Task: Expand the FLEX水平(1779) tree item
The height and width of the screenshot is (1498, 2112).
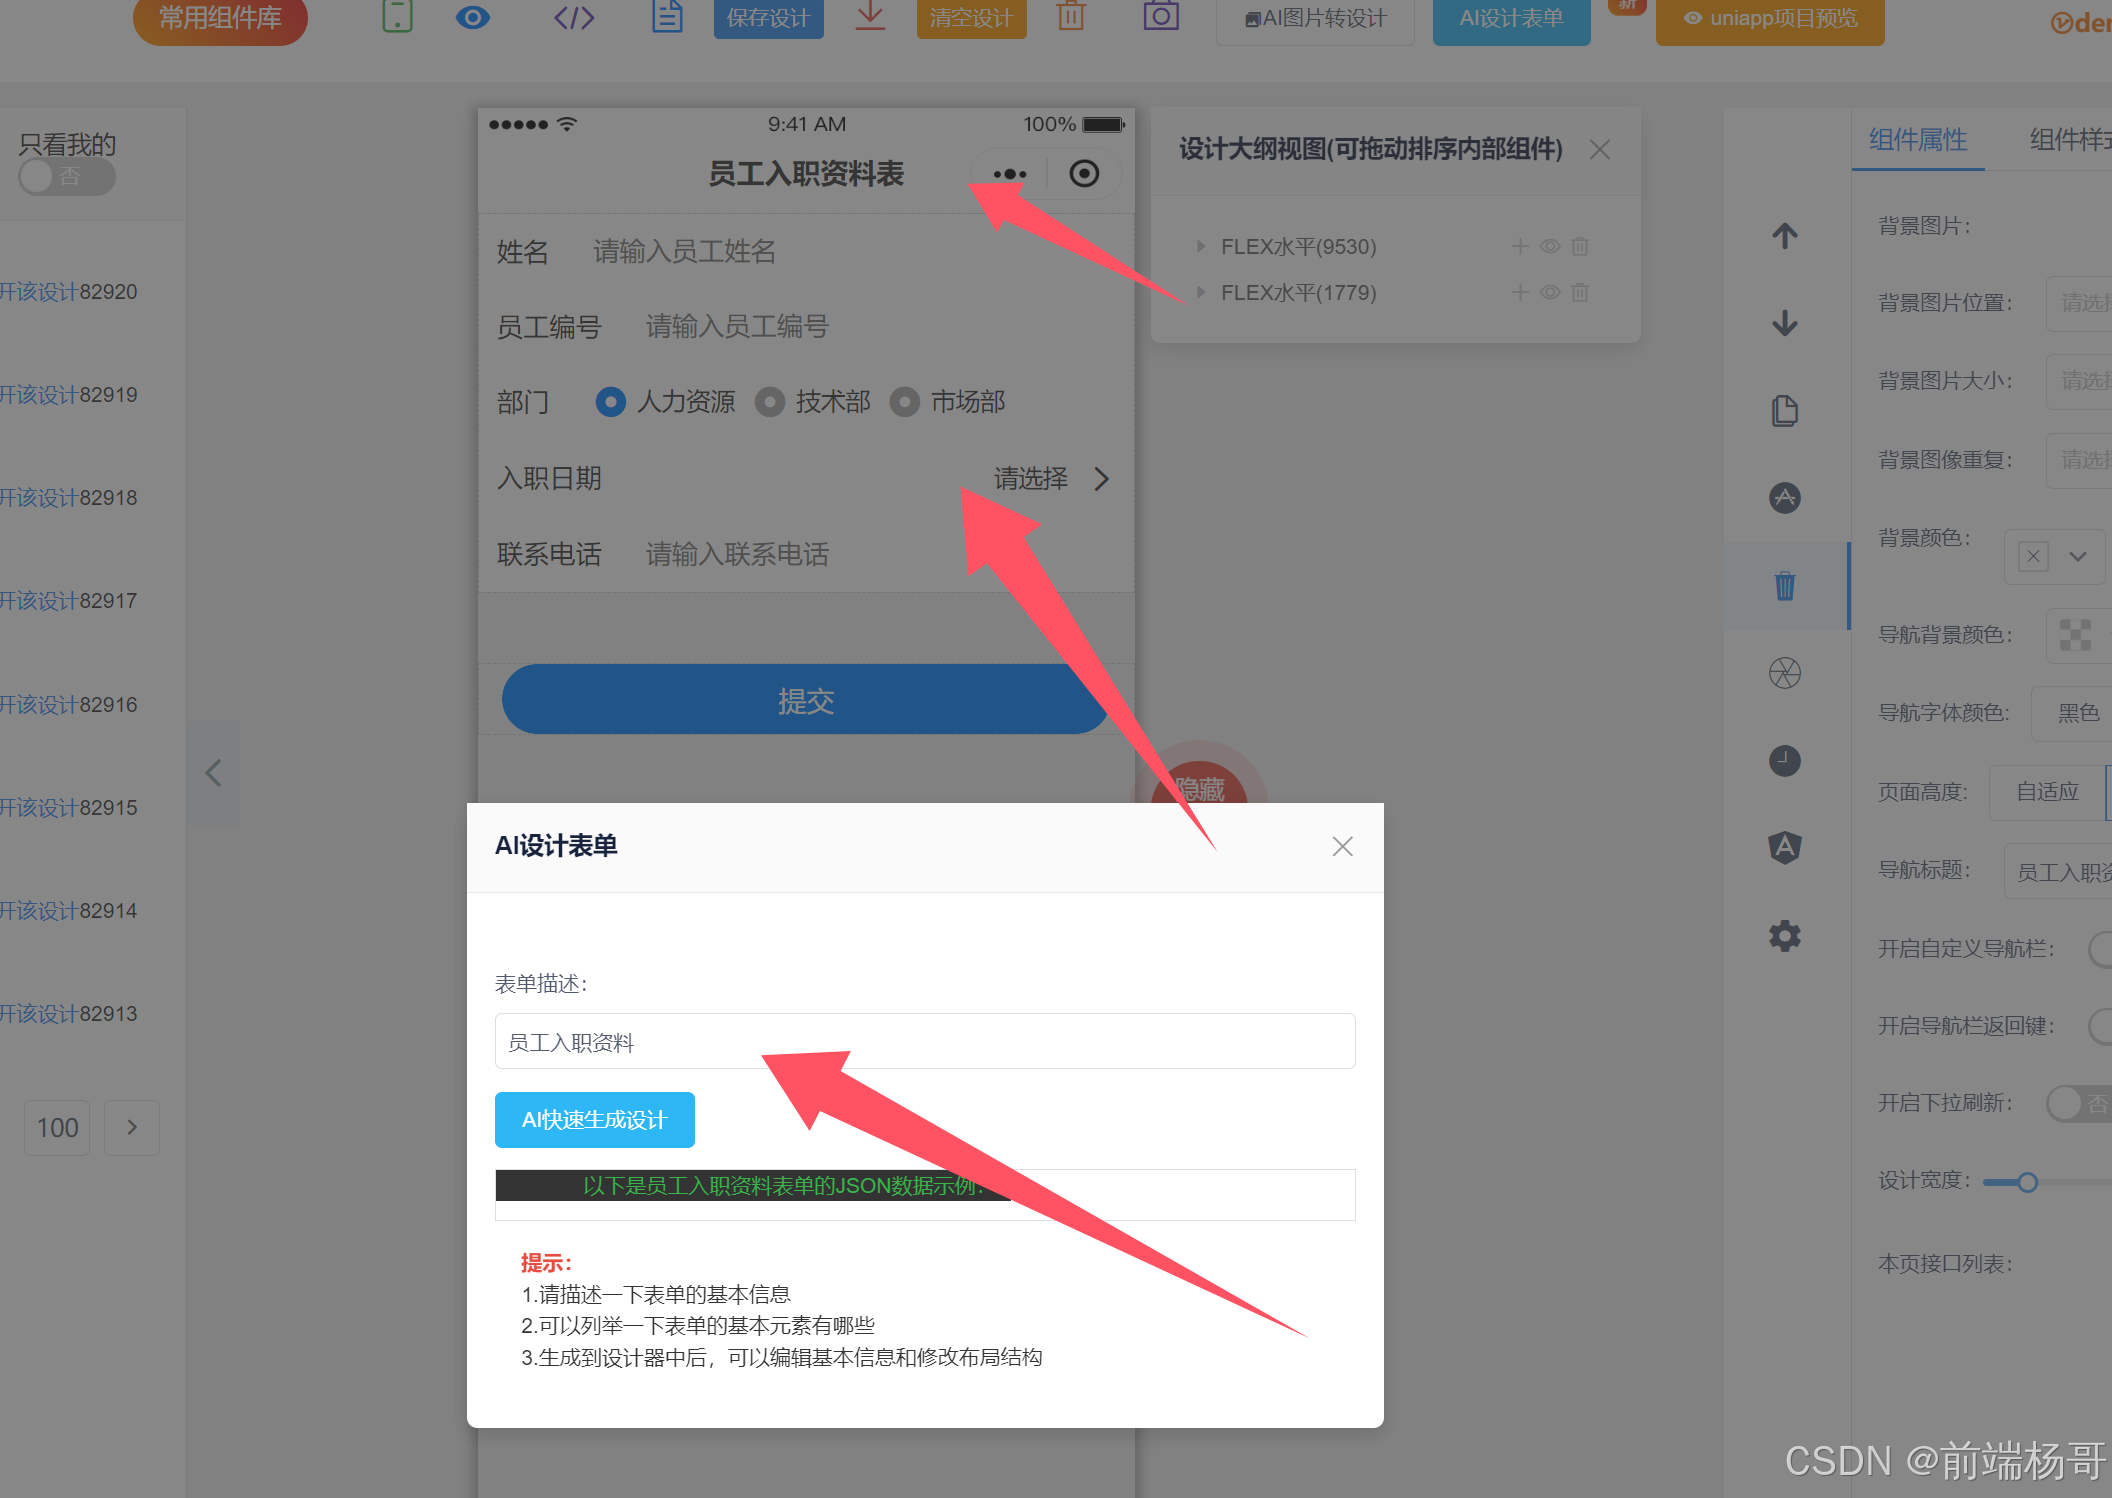Action: [x=1200, y=292]
